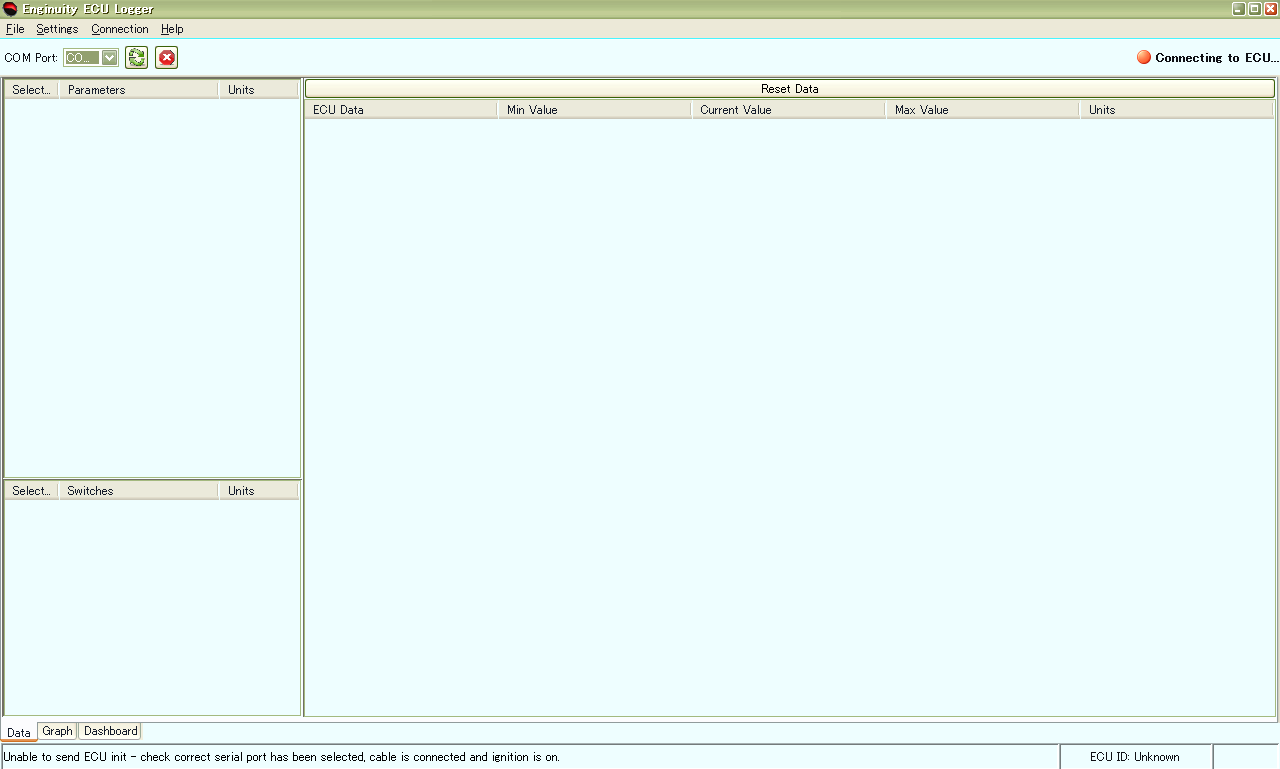Click the orange connection status indicator
This screenshot has height=769, width=1280.
point(1144,57)
